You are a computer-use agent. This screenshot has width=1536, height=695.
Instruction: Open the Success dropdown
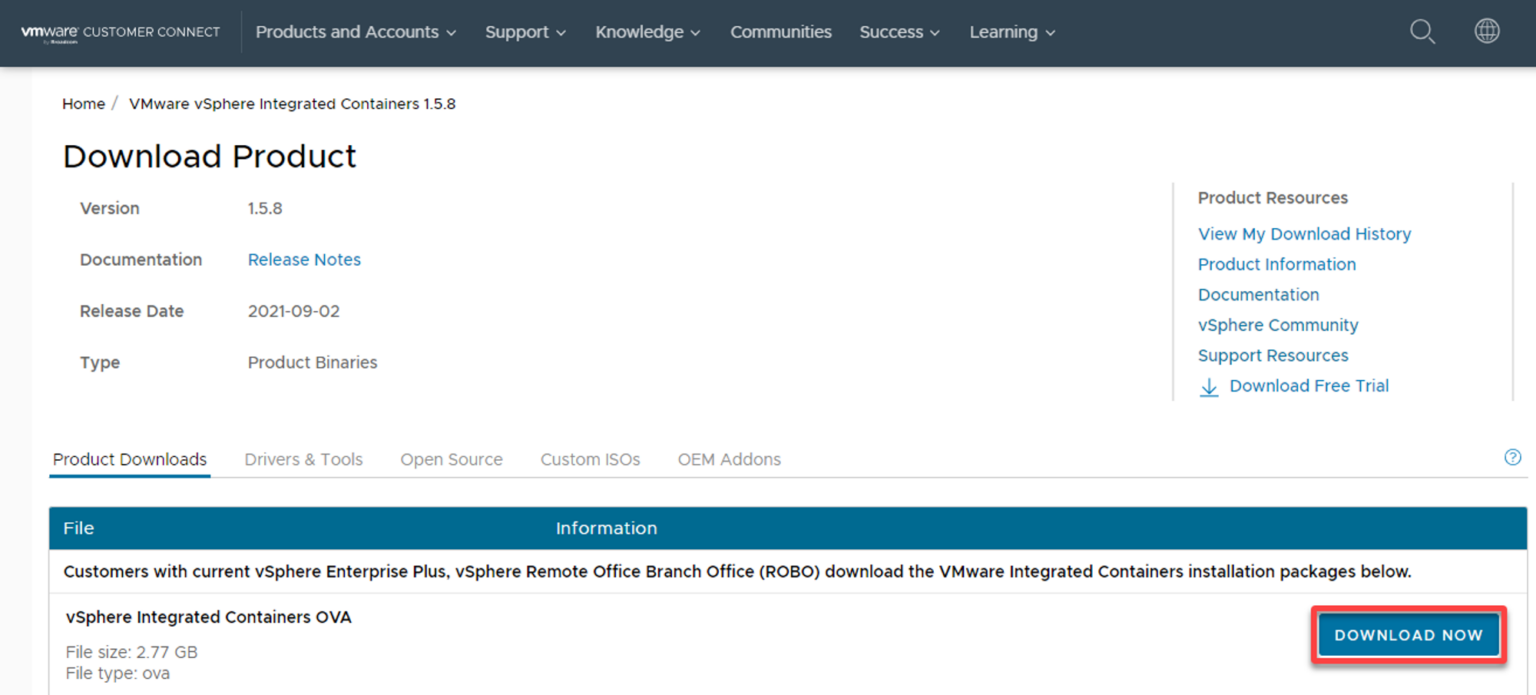pyautogui.click(x=898, y=31)
